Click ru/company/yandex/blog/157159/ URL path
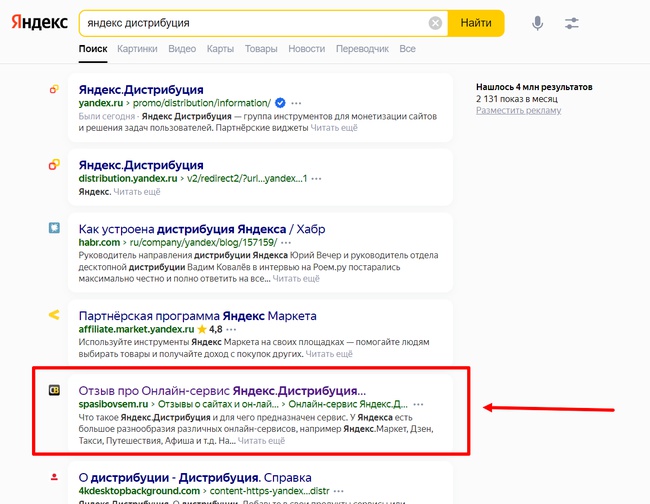 (x=203, y=242)
